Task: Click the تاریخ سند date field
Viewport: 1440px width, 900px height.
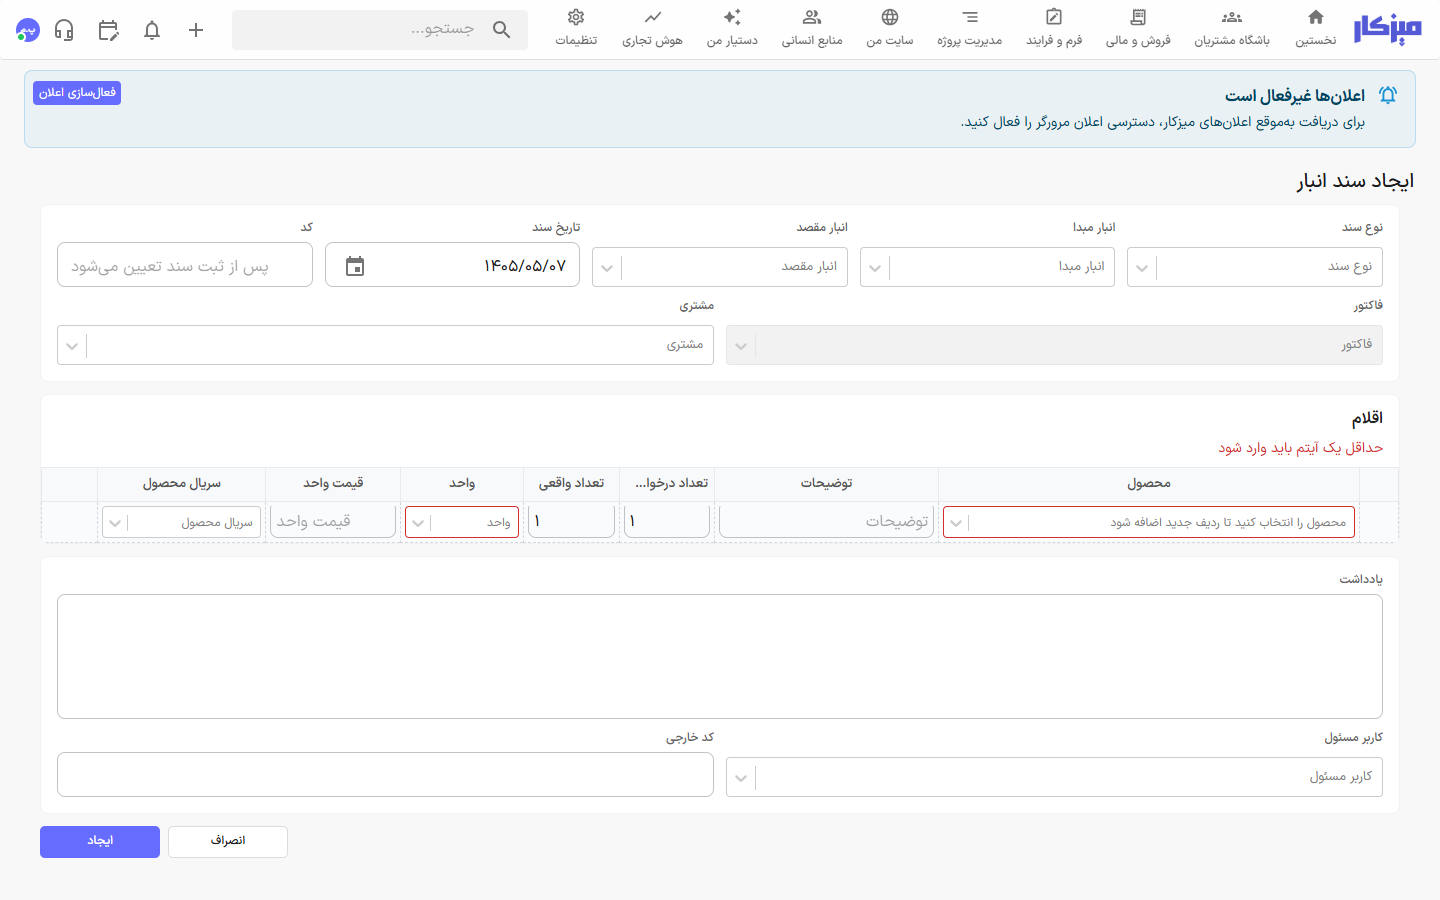Action: pos(452,265)
